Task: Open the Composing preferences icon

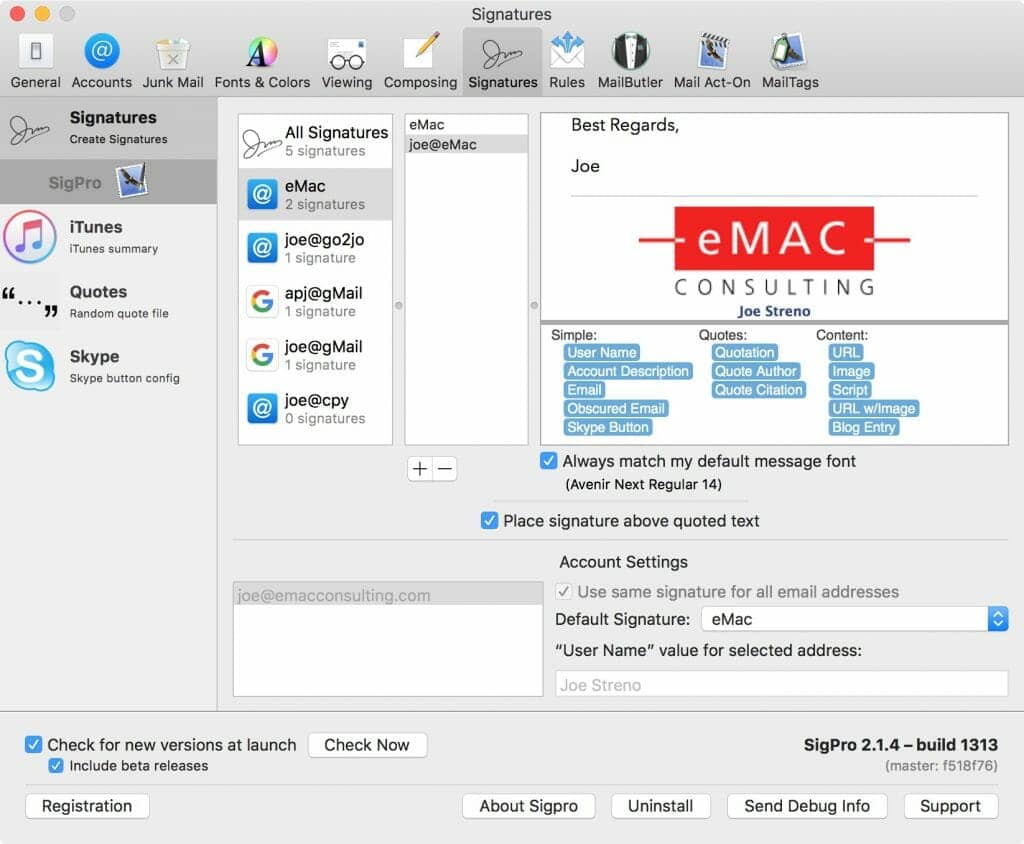Action: tap(420, 61)
